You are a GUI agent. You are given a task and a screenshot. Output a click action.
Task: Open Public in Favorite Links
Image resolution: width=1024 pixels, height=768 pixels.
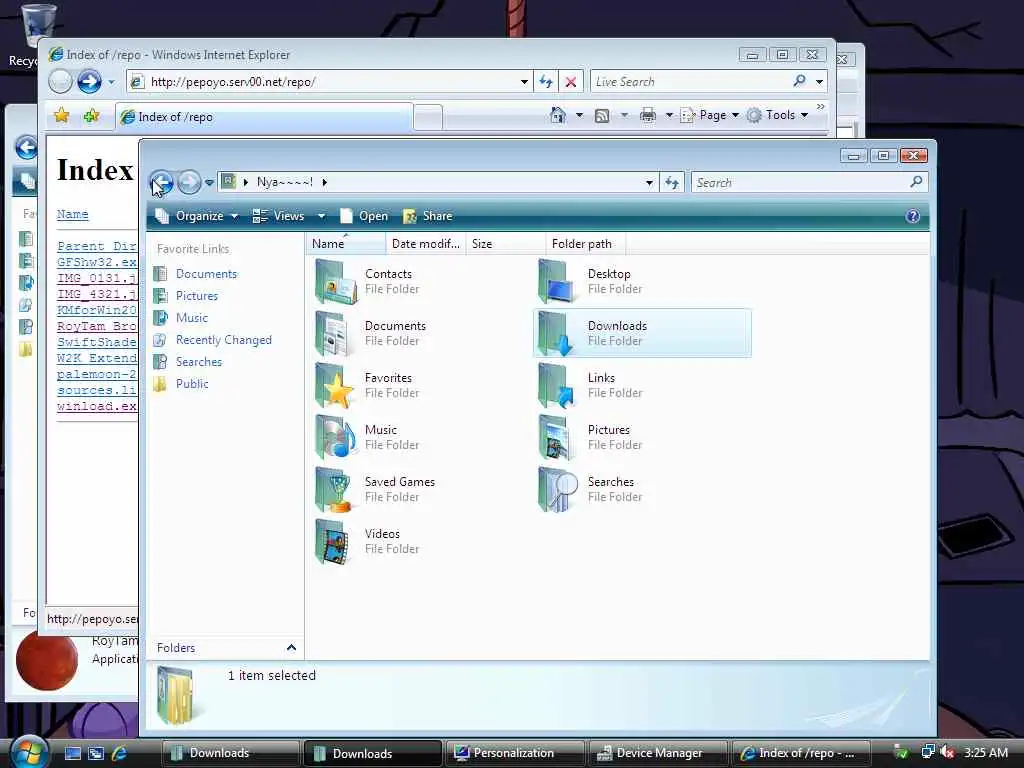[192, 384]
